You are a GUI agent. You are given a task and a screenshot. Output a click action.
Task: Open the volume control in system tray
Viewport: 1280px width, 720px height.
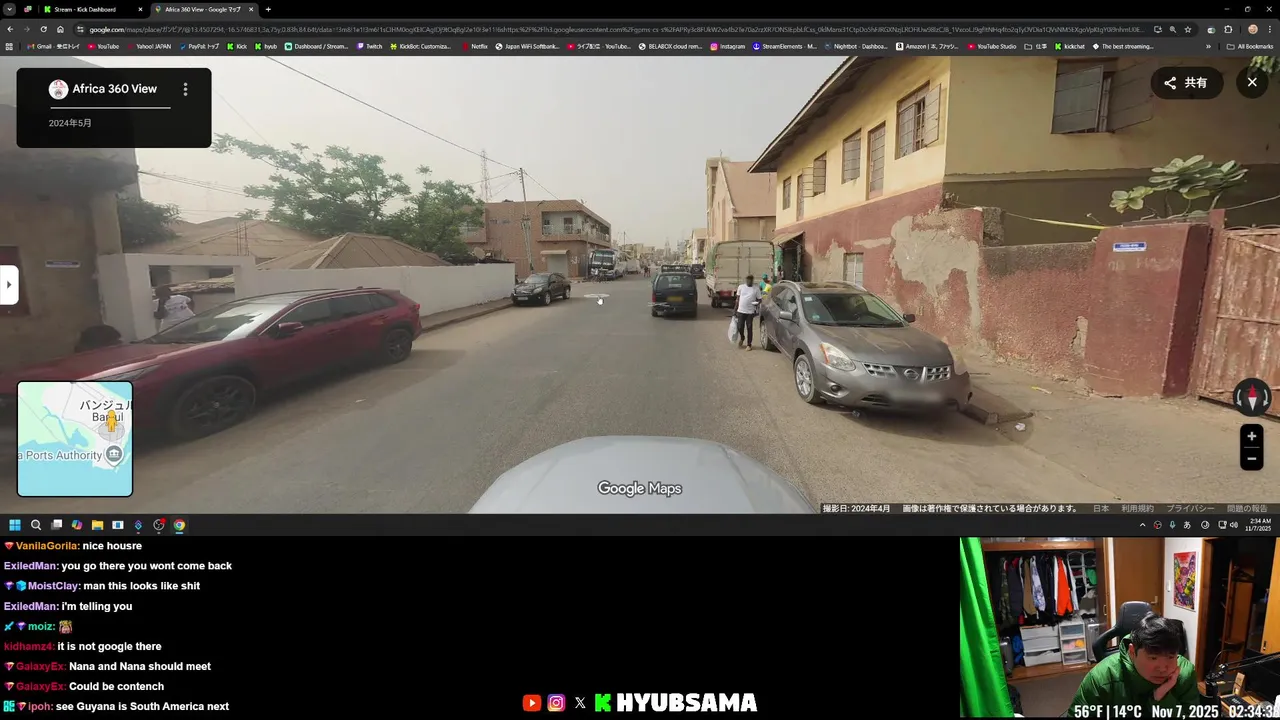[x=1234, y=525]
